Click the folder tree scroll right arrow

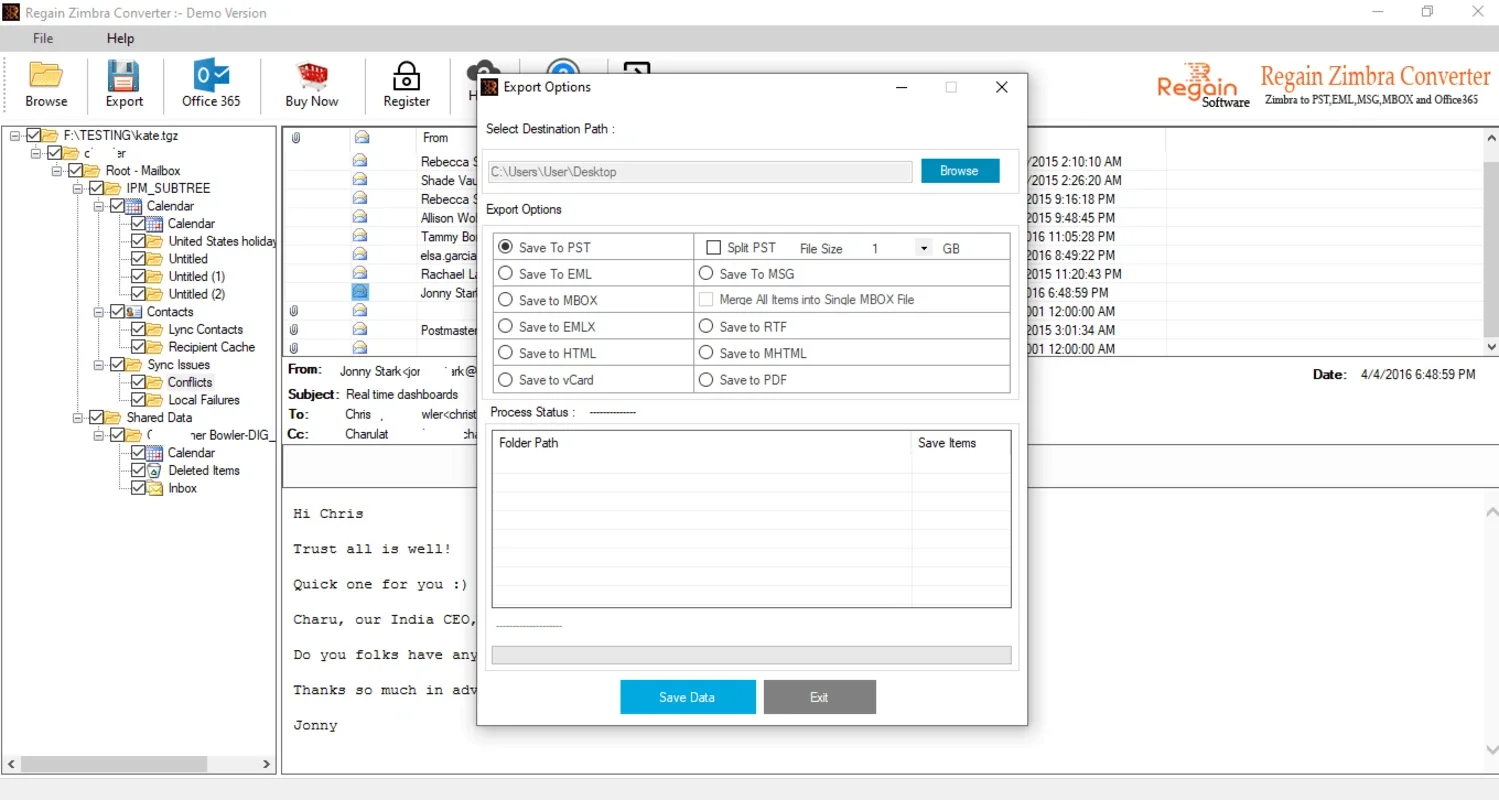pos(266,764)
